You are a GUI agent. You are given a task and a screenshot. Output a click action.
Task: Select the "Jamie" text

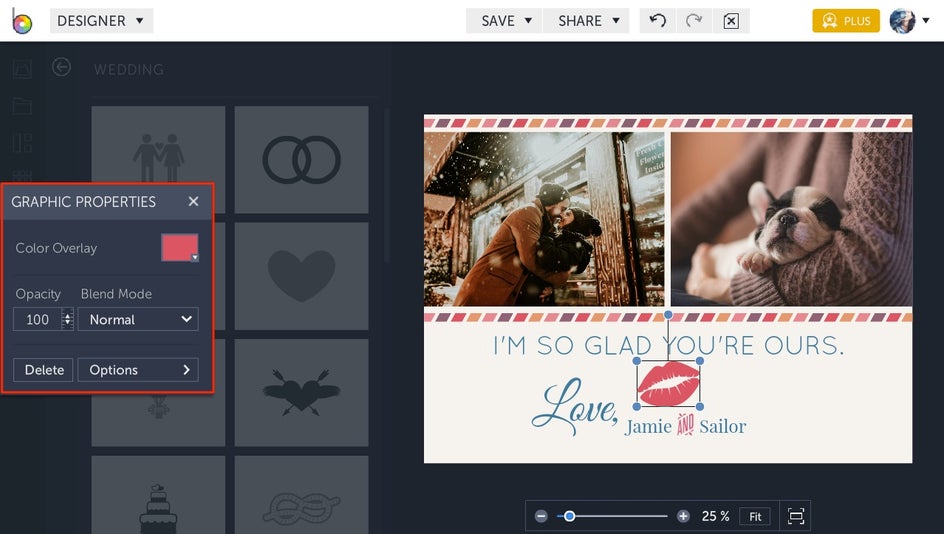[648, 427]
